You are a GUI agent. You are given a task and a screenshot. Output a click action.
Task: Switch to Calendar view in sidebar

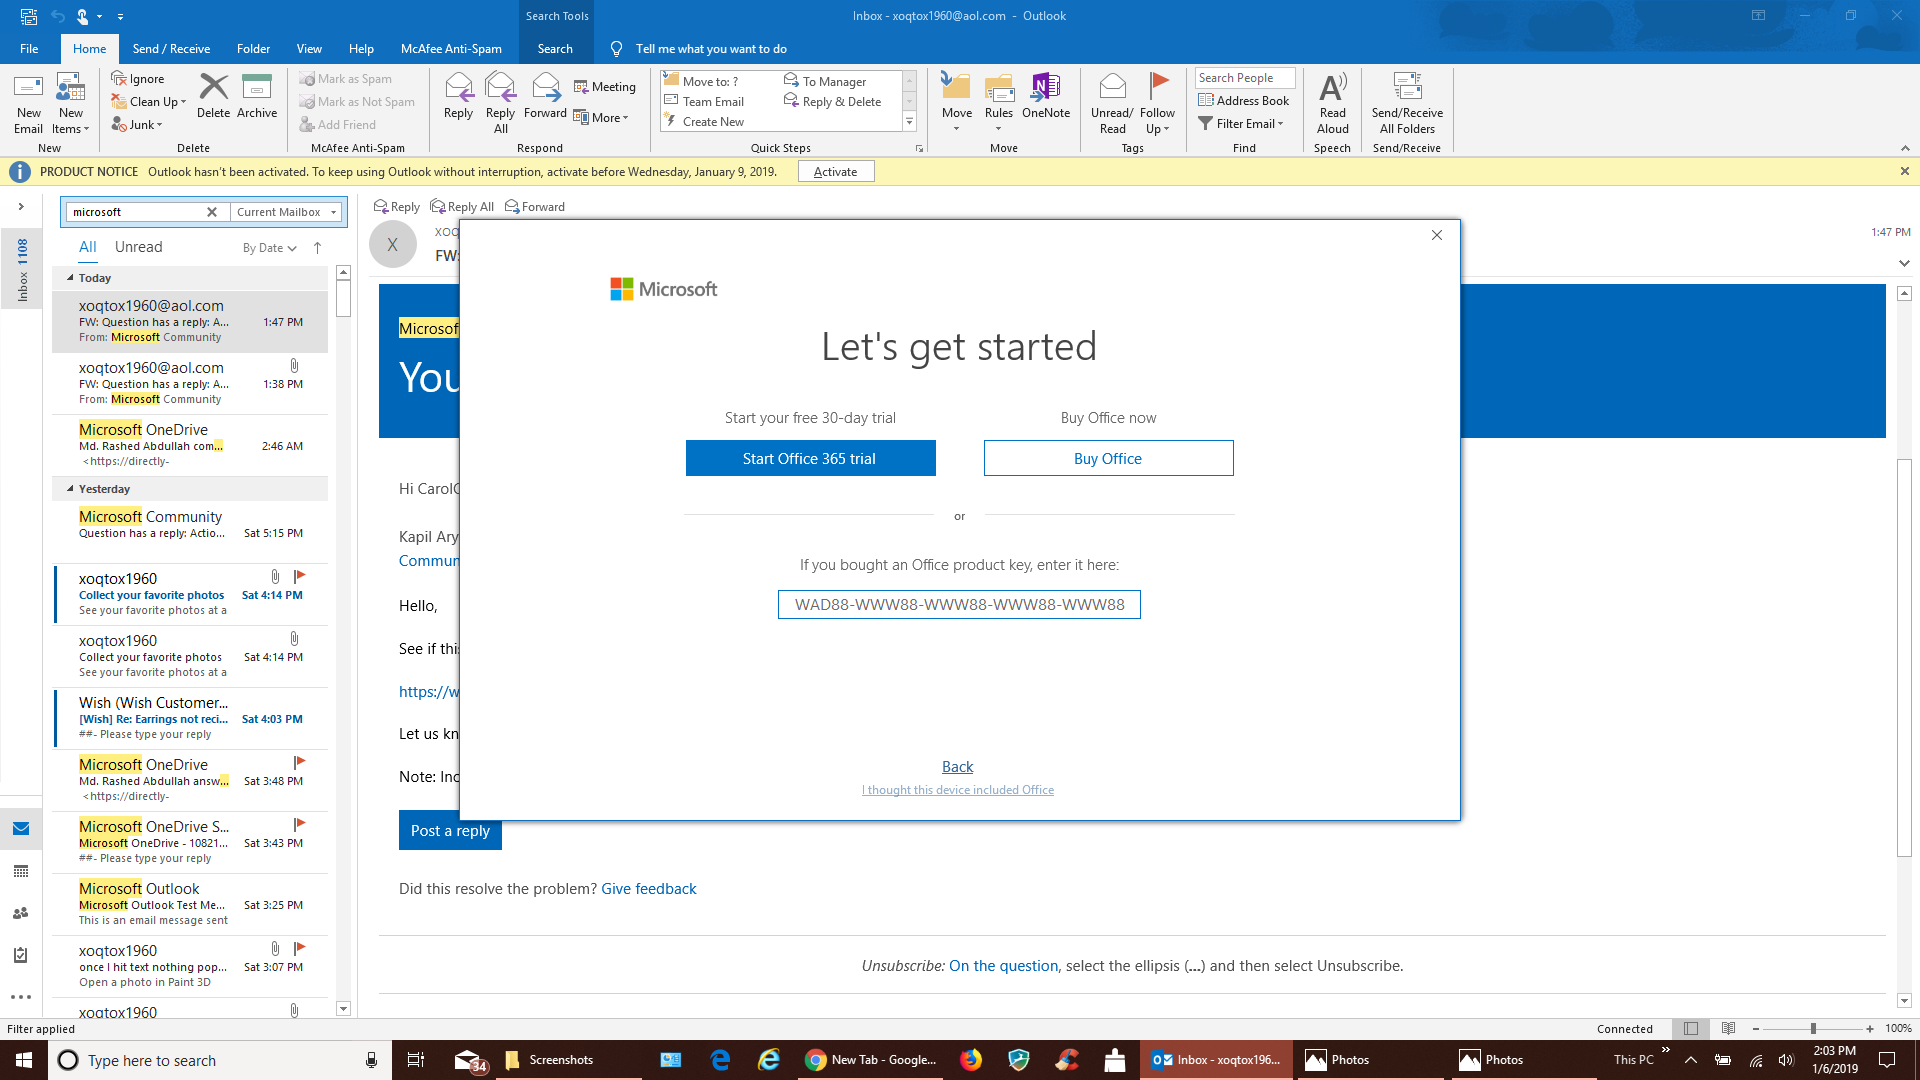click(x=21, y=871)
